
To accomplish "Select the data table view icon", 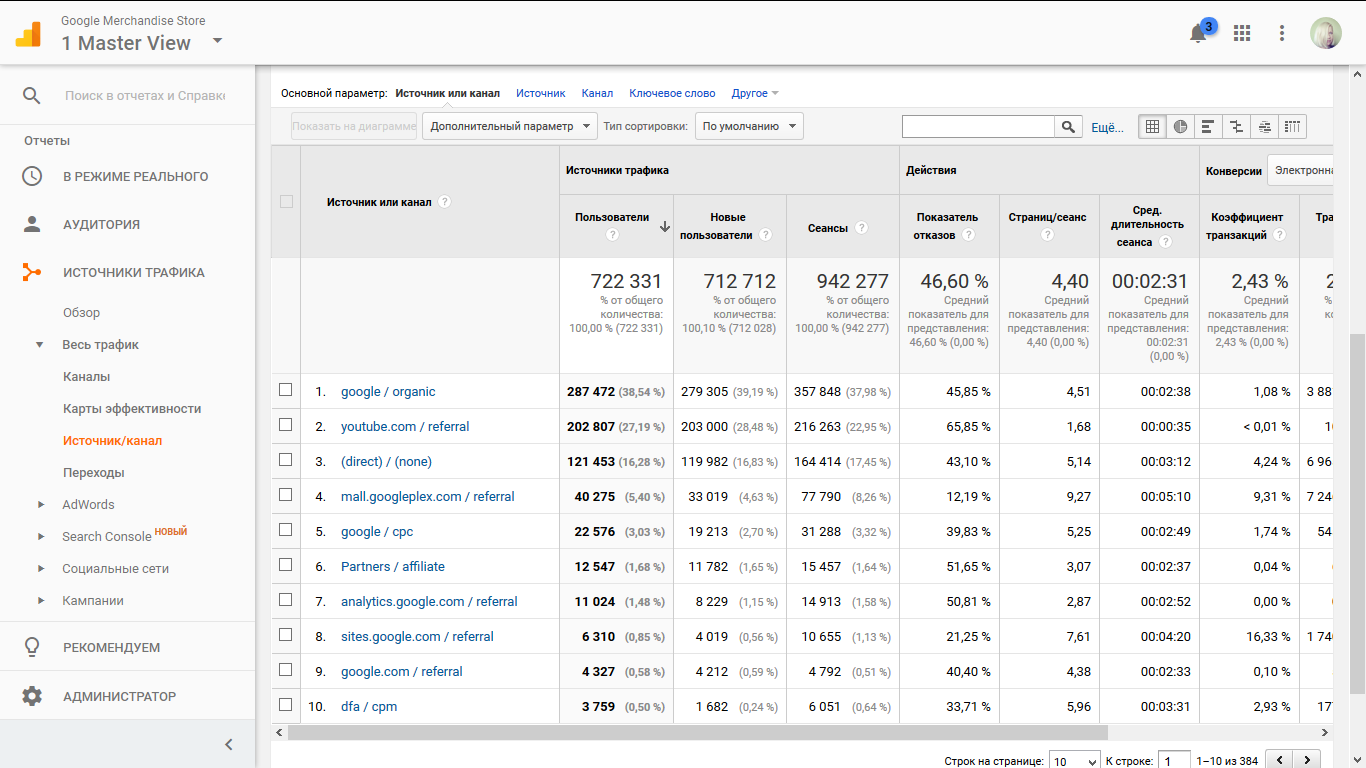I will point(1151,126).
